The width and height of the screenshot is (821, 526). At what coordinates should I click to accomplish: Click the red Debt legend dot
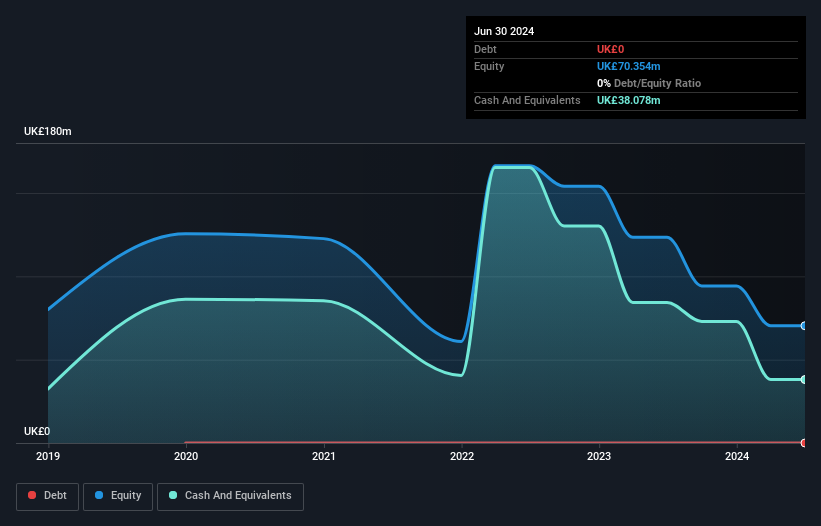coord(32,495)
